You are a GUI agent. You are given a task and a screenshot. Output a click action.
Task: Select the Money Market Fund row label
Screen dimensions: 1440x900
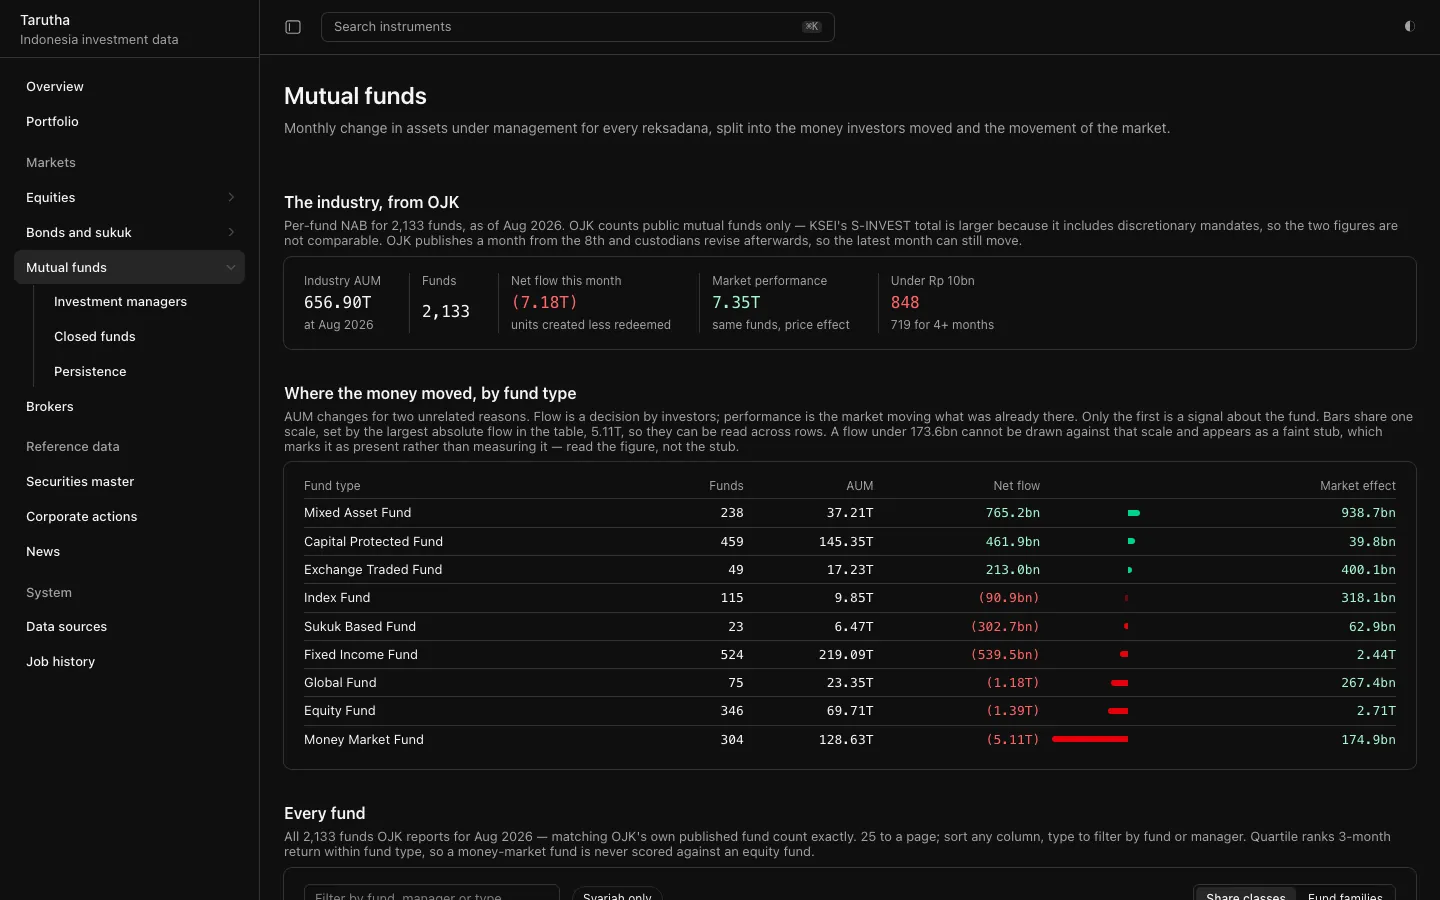point(364,740)
